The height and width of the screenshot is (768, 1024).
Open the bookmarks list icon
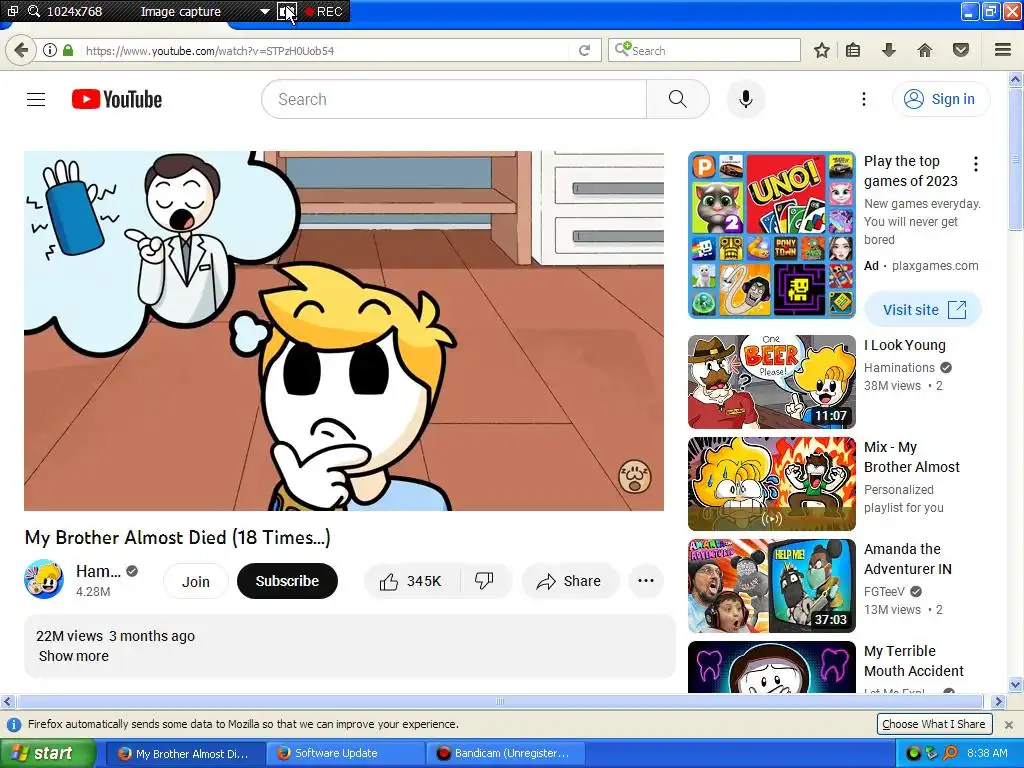tap(853, 50)
